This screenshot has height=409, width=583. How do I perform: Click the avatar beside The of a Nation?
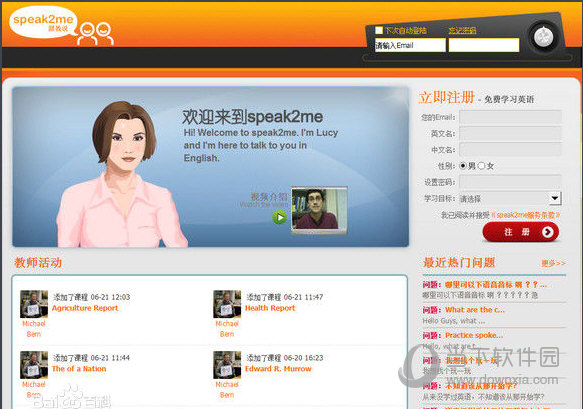pos(34,365)
